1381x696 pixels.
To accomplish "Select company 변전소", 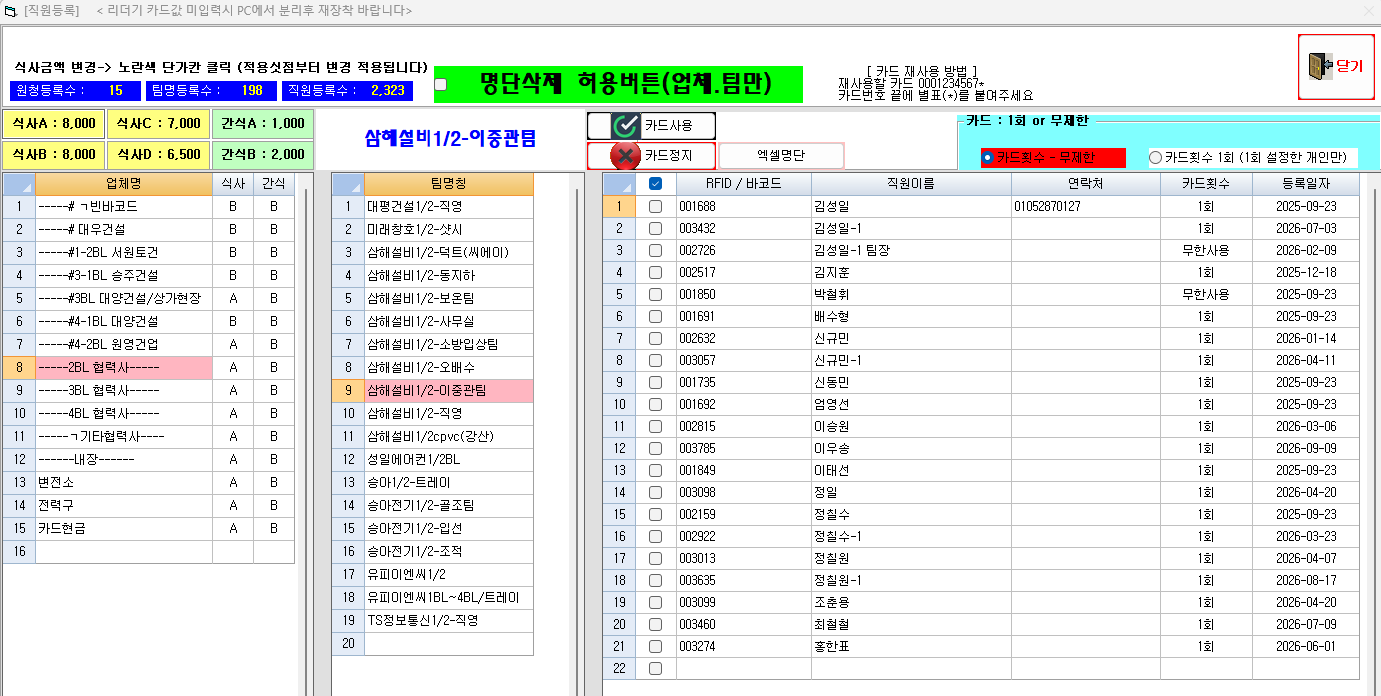I will tap(124, 482).
